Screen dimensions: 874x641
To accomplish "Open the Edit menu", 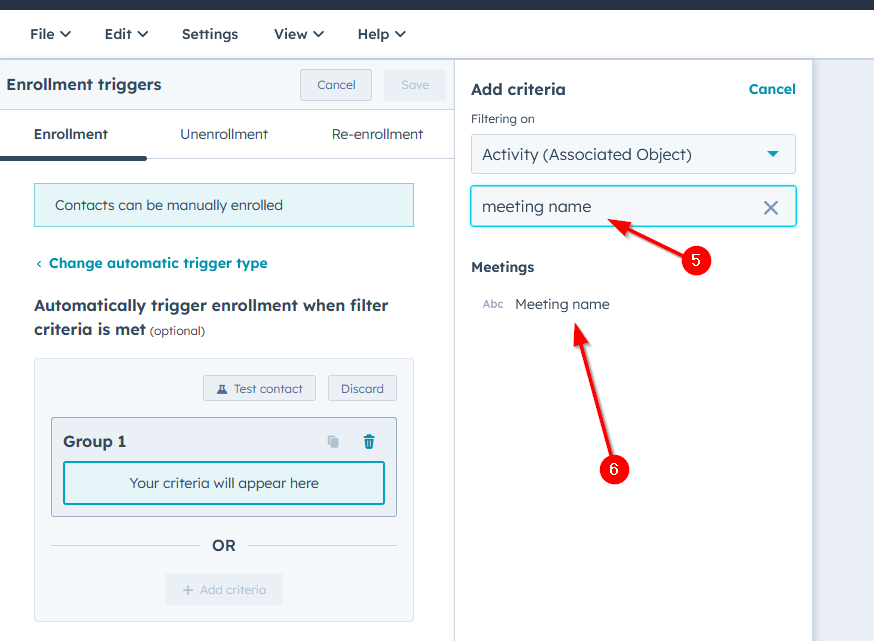I will coord(125,33).
